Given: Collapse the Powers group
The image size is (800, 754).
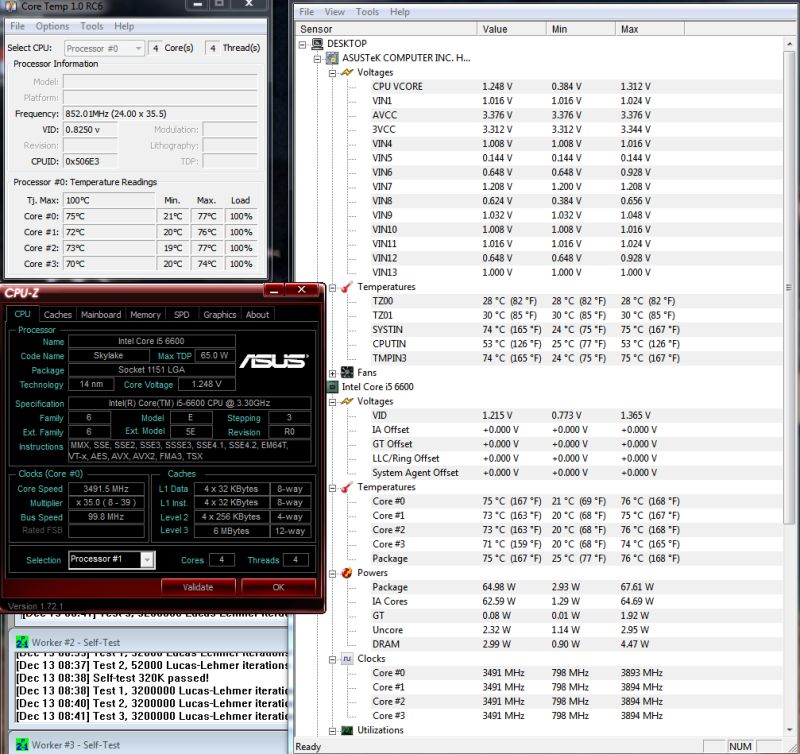Looking at the screenshot, I should [333, 574].
